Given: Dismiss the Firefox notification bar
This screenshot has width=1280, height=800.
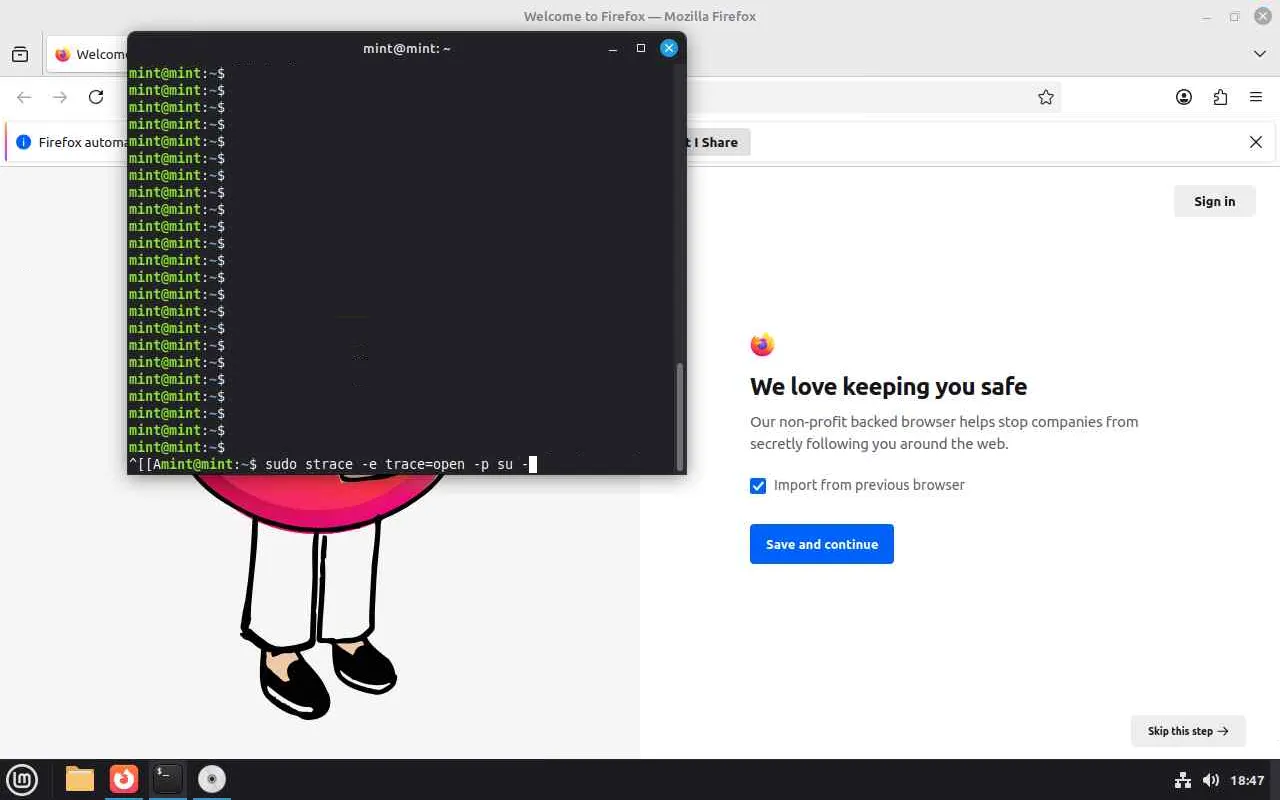Looking at the screenshot, I should pyautogui.click(x=1256, y=142).
